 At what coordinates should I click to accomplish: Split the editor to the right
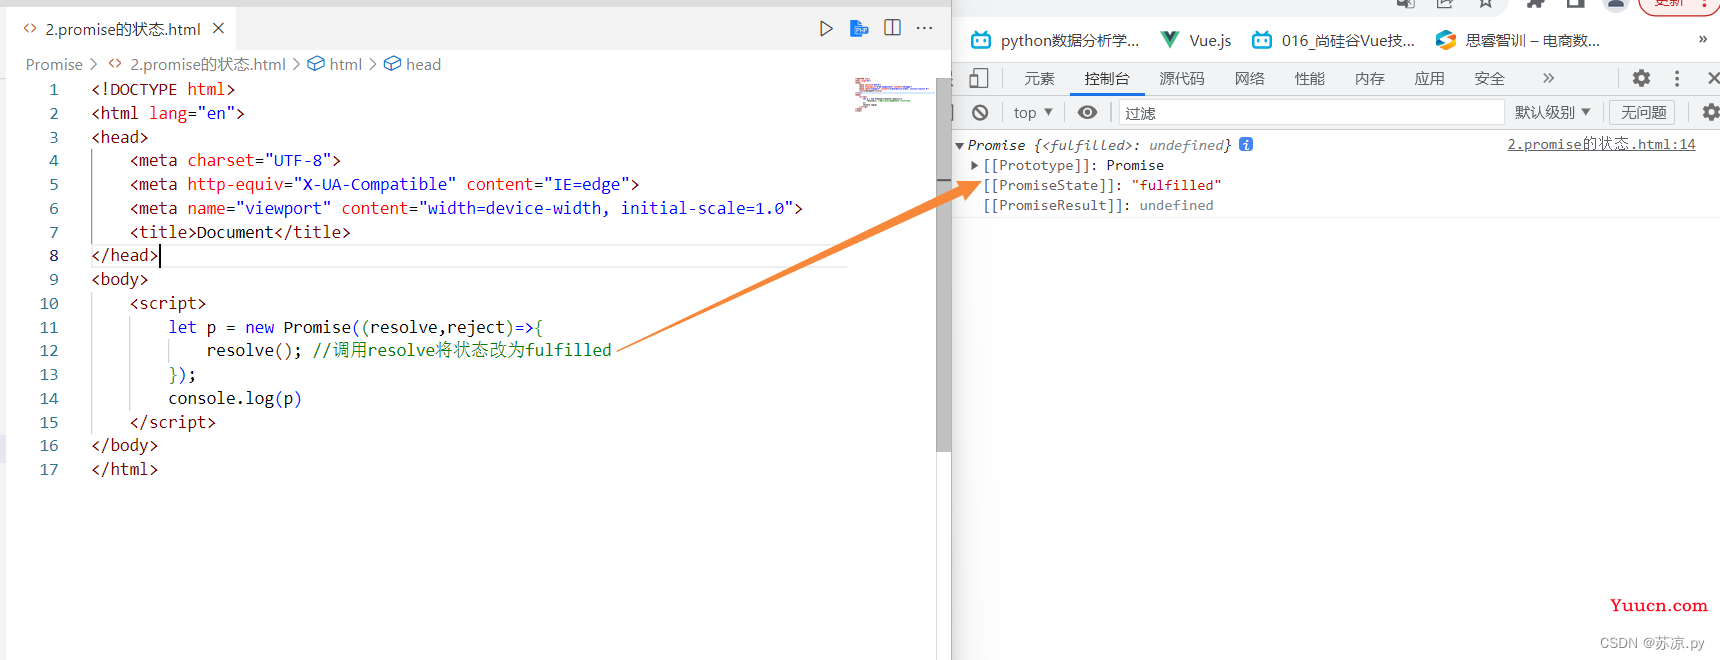click(x=892, y=28)
